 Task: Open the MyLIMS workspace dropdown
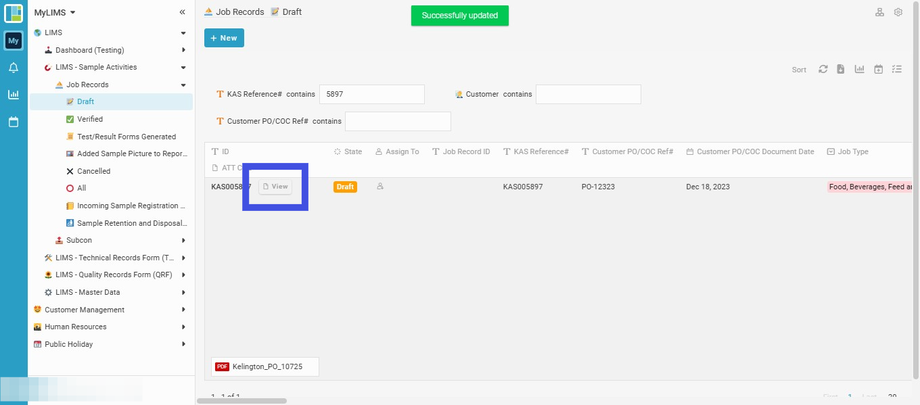click(x=55, y=12)
